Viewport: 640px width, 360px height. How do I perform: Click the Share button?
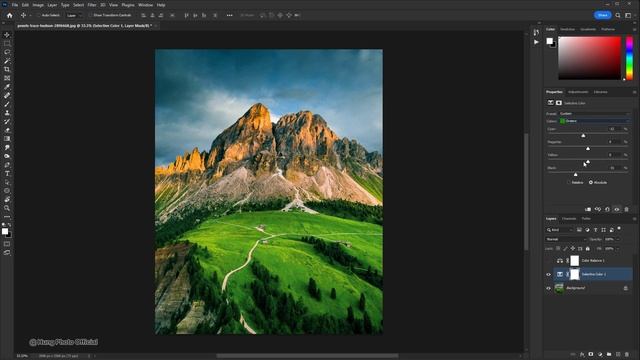[x=602, y=15]
